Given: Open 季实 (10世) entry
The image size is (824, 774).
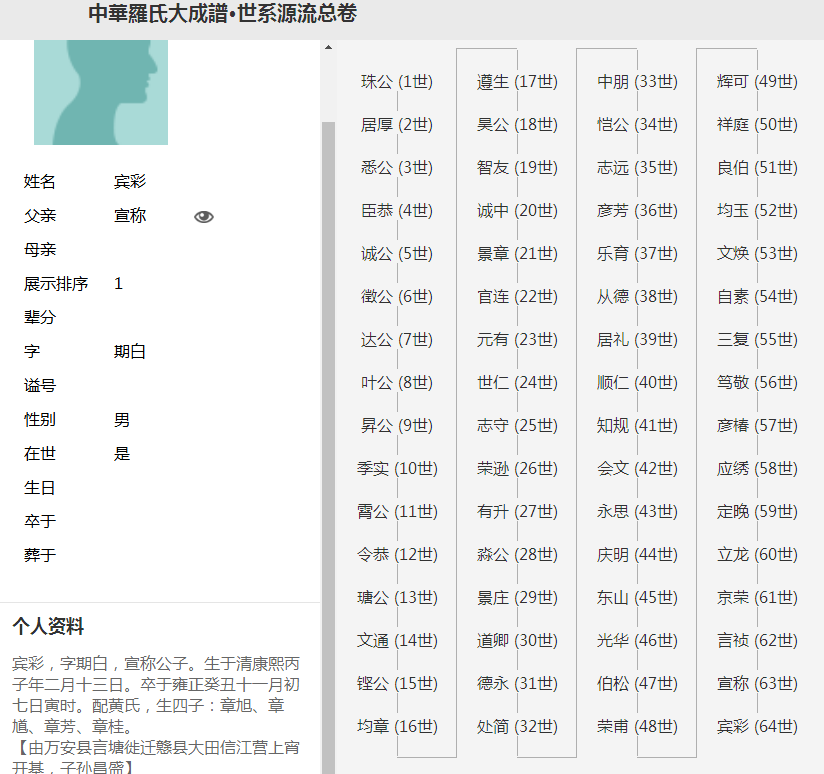Looking at the screenshot, I should (397, 469).
